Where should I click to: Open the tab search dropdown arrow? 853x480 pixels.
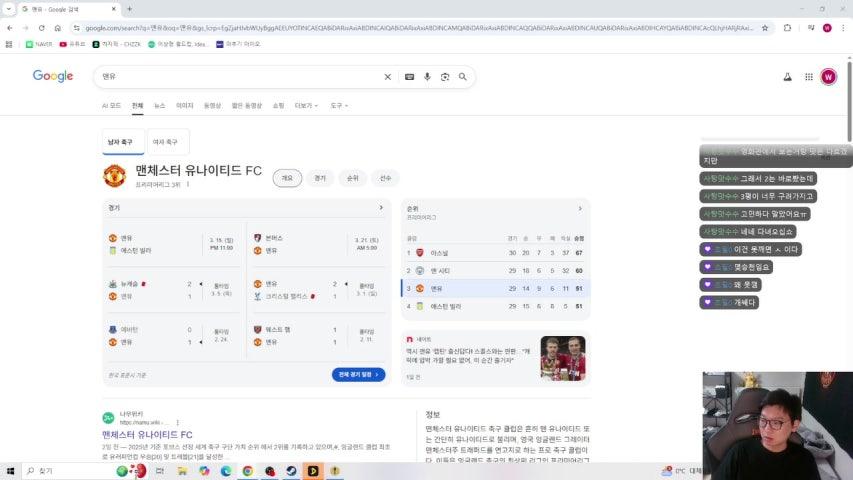tap(9, 9)
